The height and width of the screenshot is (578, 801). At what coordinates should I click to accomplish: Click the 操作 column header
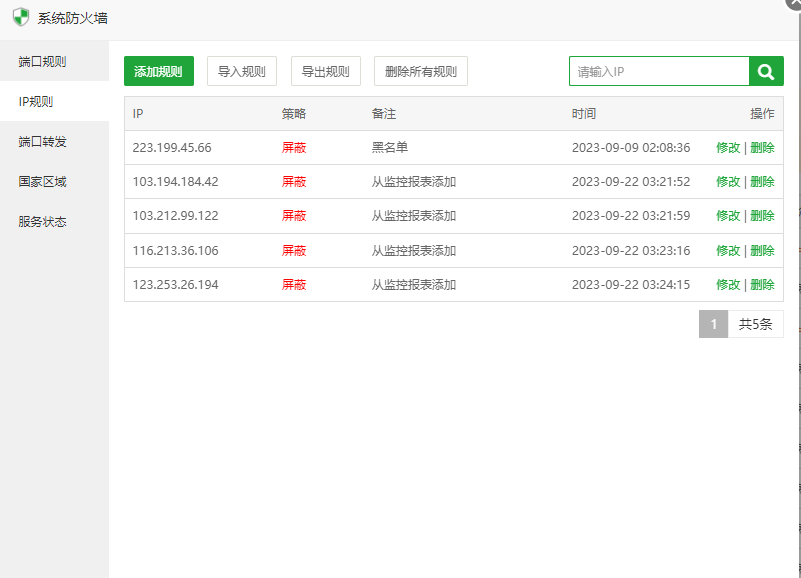coord(762,113)
